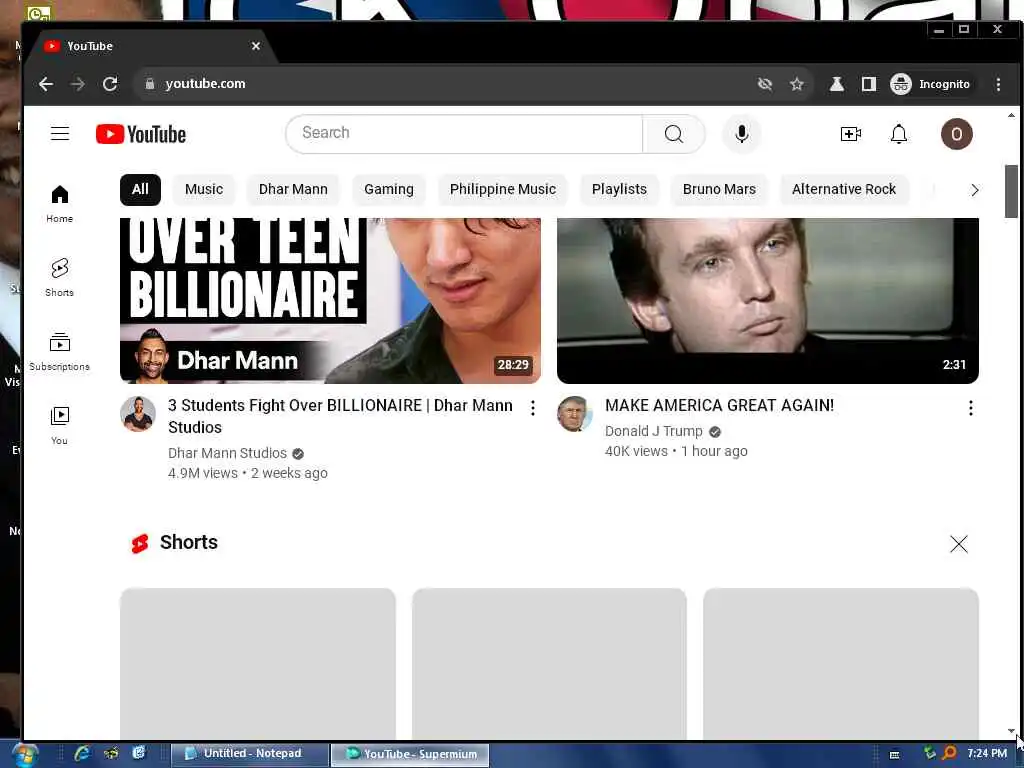The height and width of the screenshot is (768, 1024).
Task: Close the YouTube browser tab
Action: coord(256,46)
